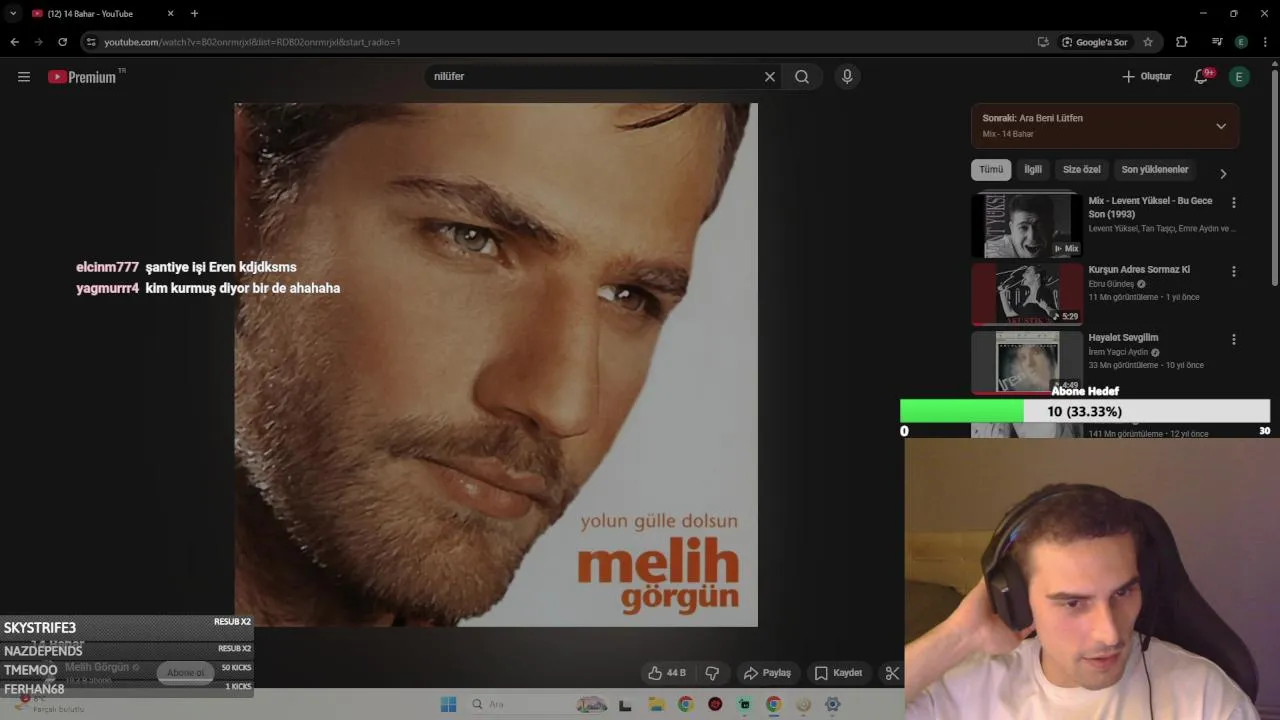Select the İlgili filter chip
Image resolution: width=1280 pixels, height=720 pixels.
[1033, 170]
